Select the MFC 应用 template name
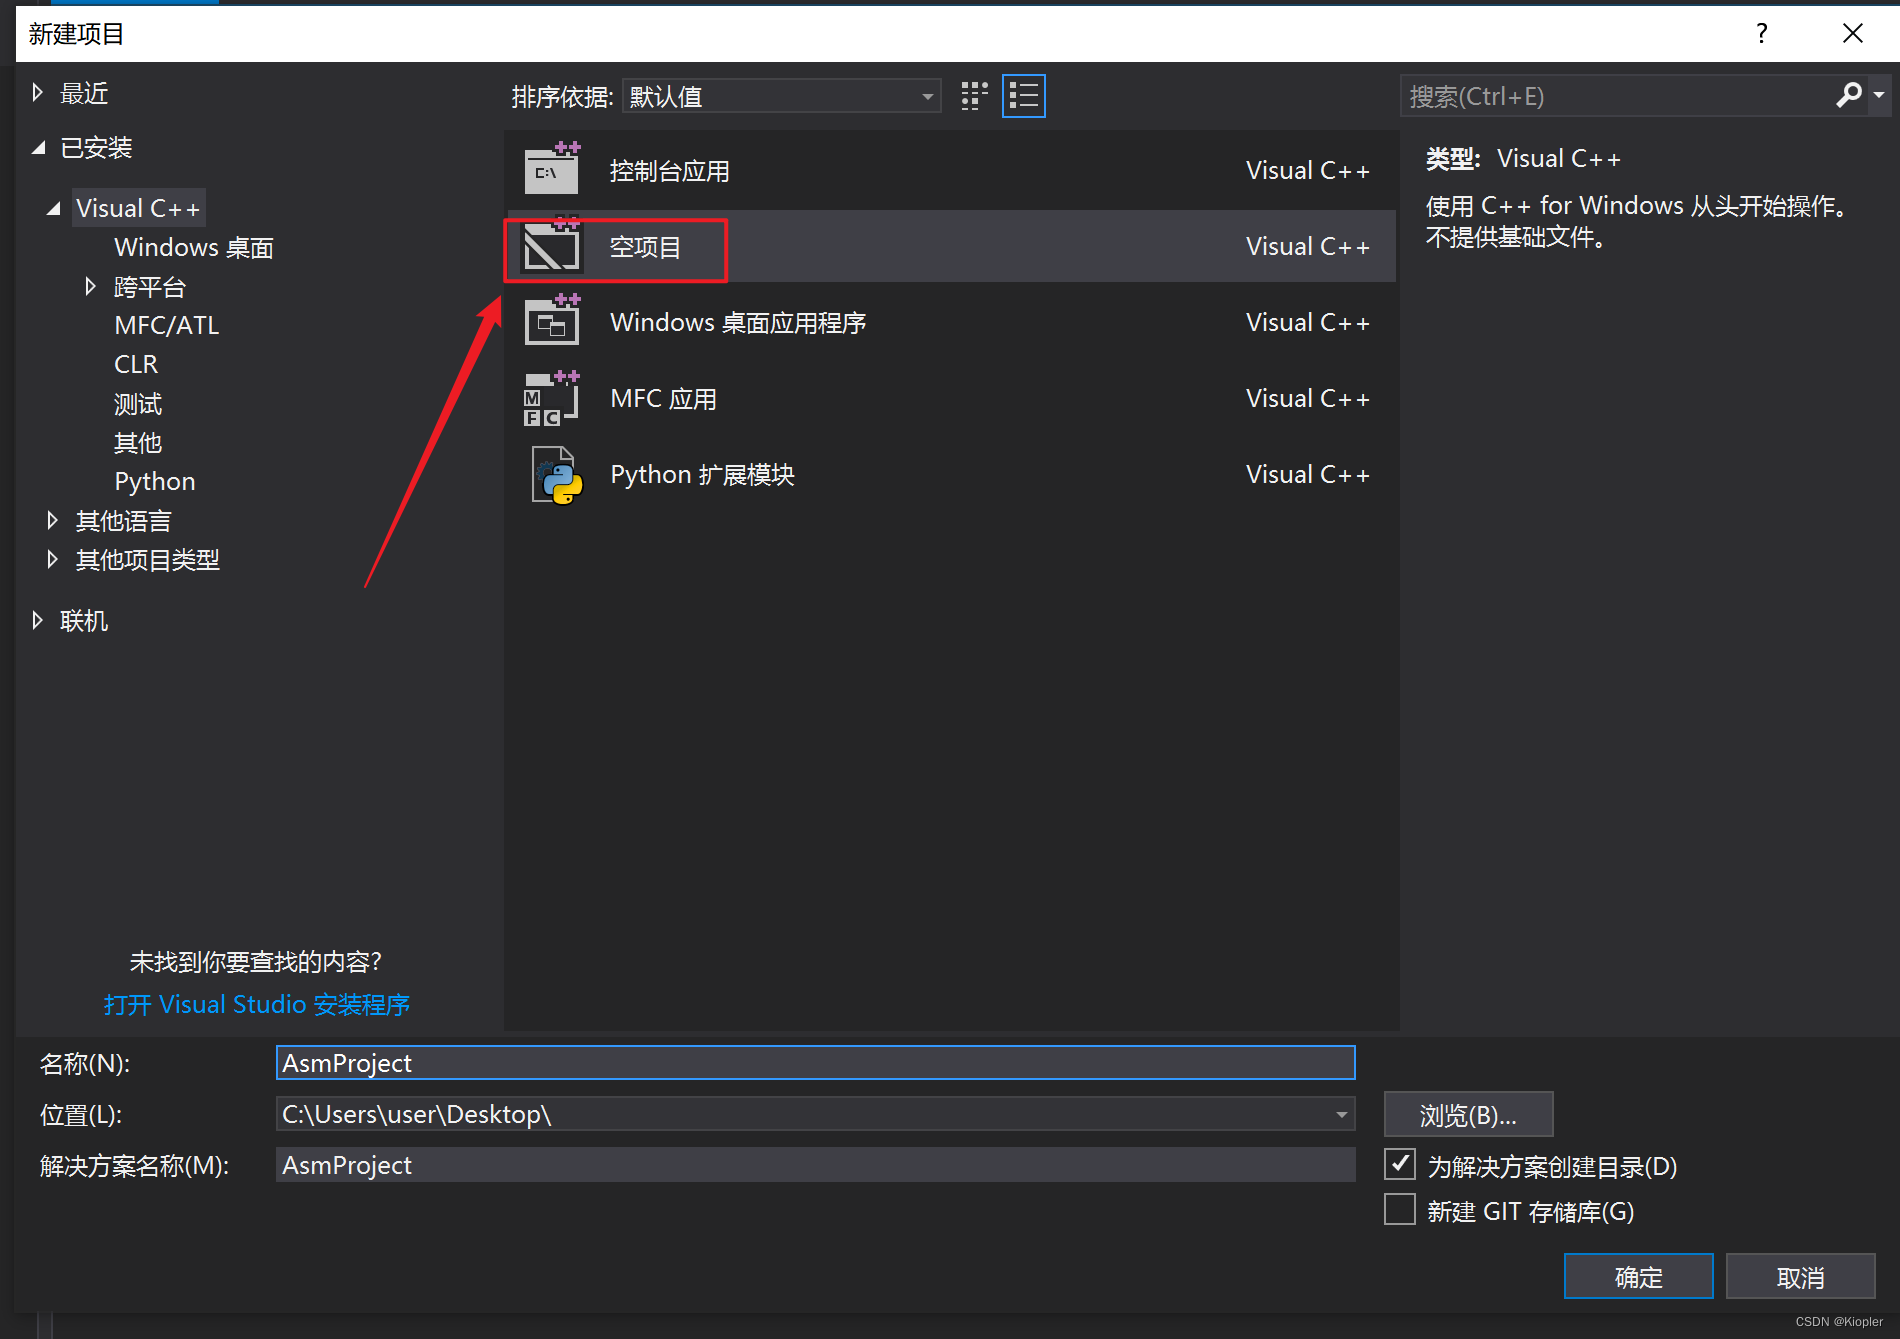This screenshot has width=1900, height=1339. coord(663,399)
